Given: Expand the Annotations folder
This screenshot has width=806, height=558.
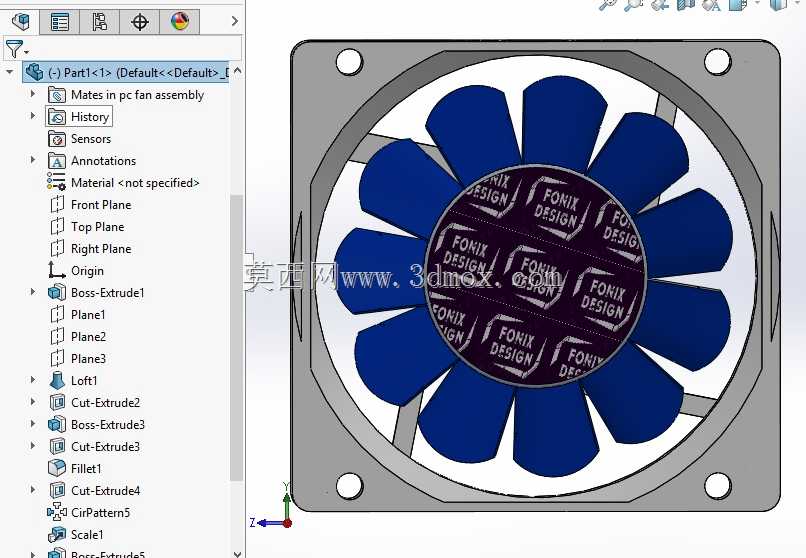Looking at the screenshot, I should click(32, 160).
